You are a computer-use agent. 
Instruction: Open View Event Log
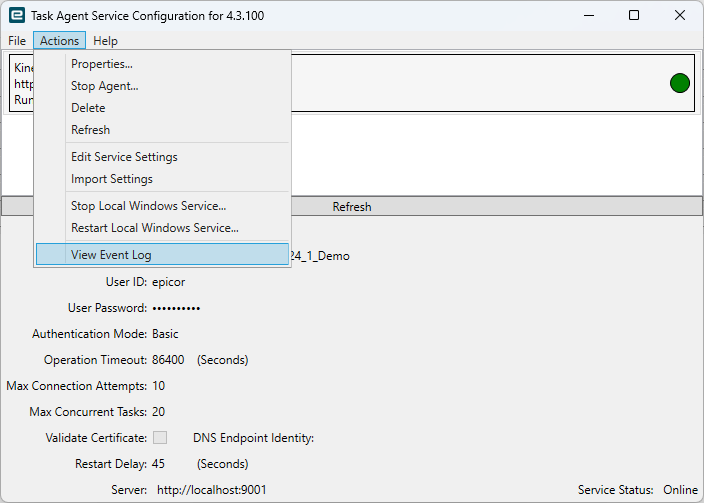click(x=111, y=255)
